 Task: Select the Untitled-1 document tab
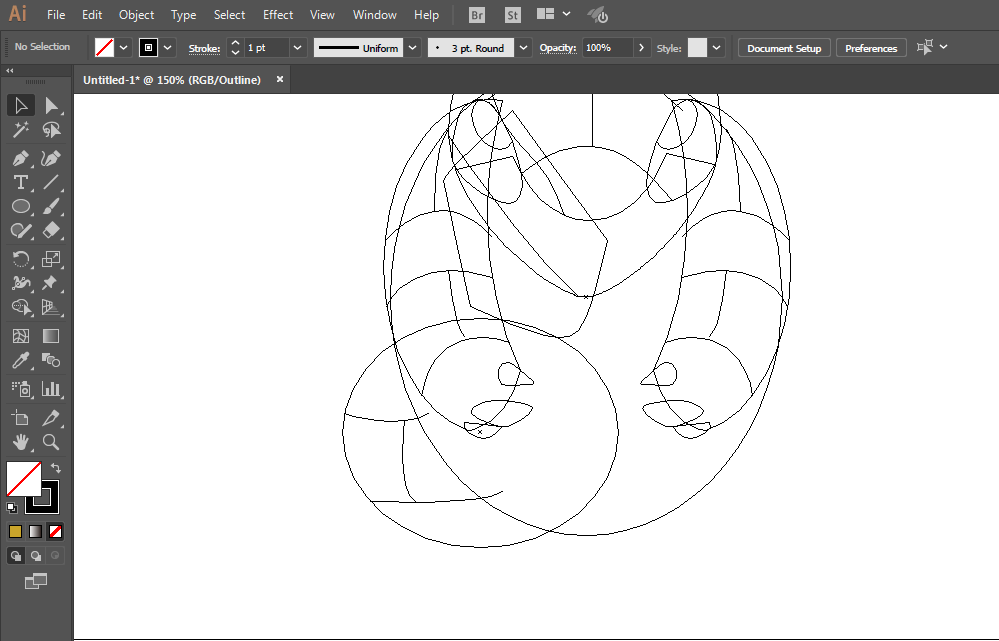[x=172, y=80]
